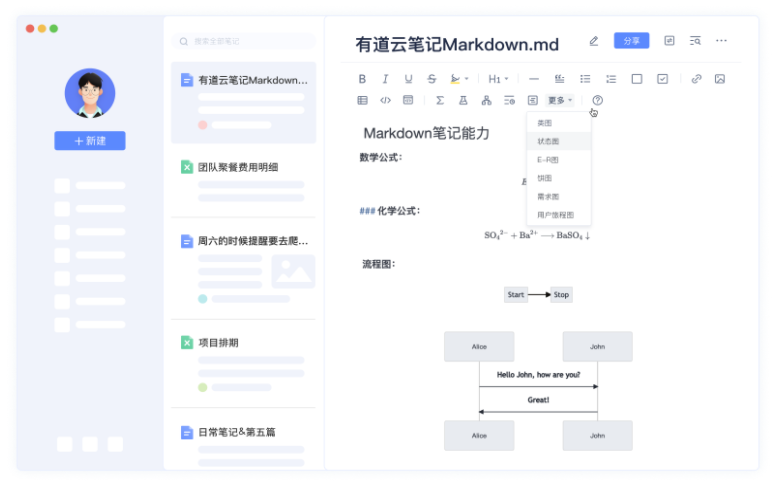Click the pencil edit icon beside the title

tap(594, 41)
